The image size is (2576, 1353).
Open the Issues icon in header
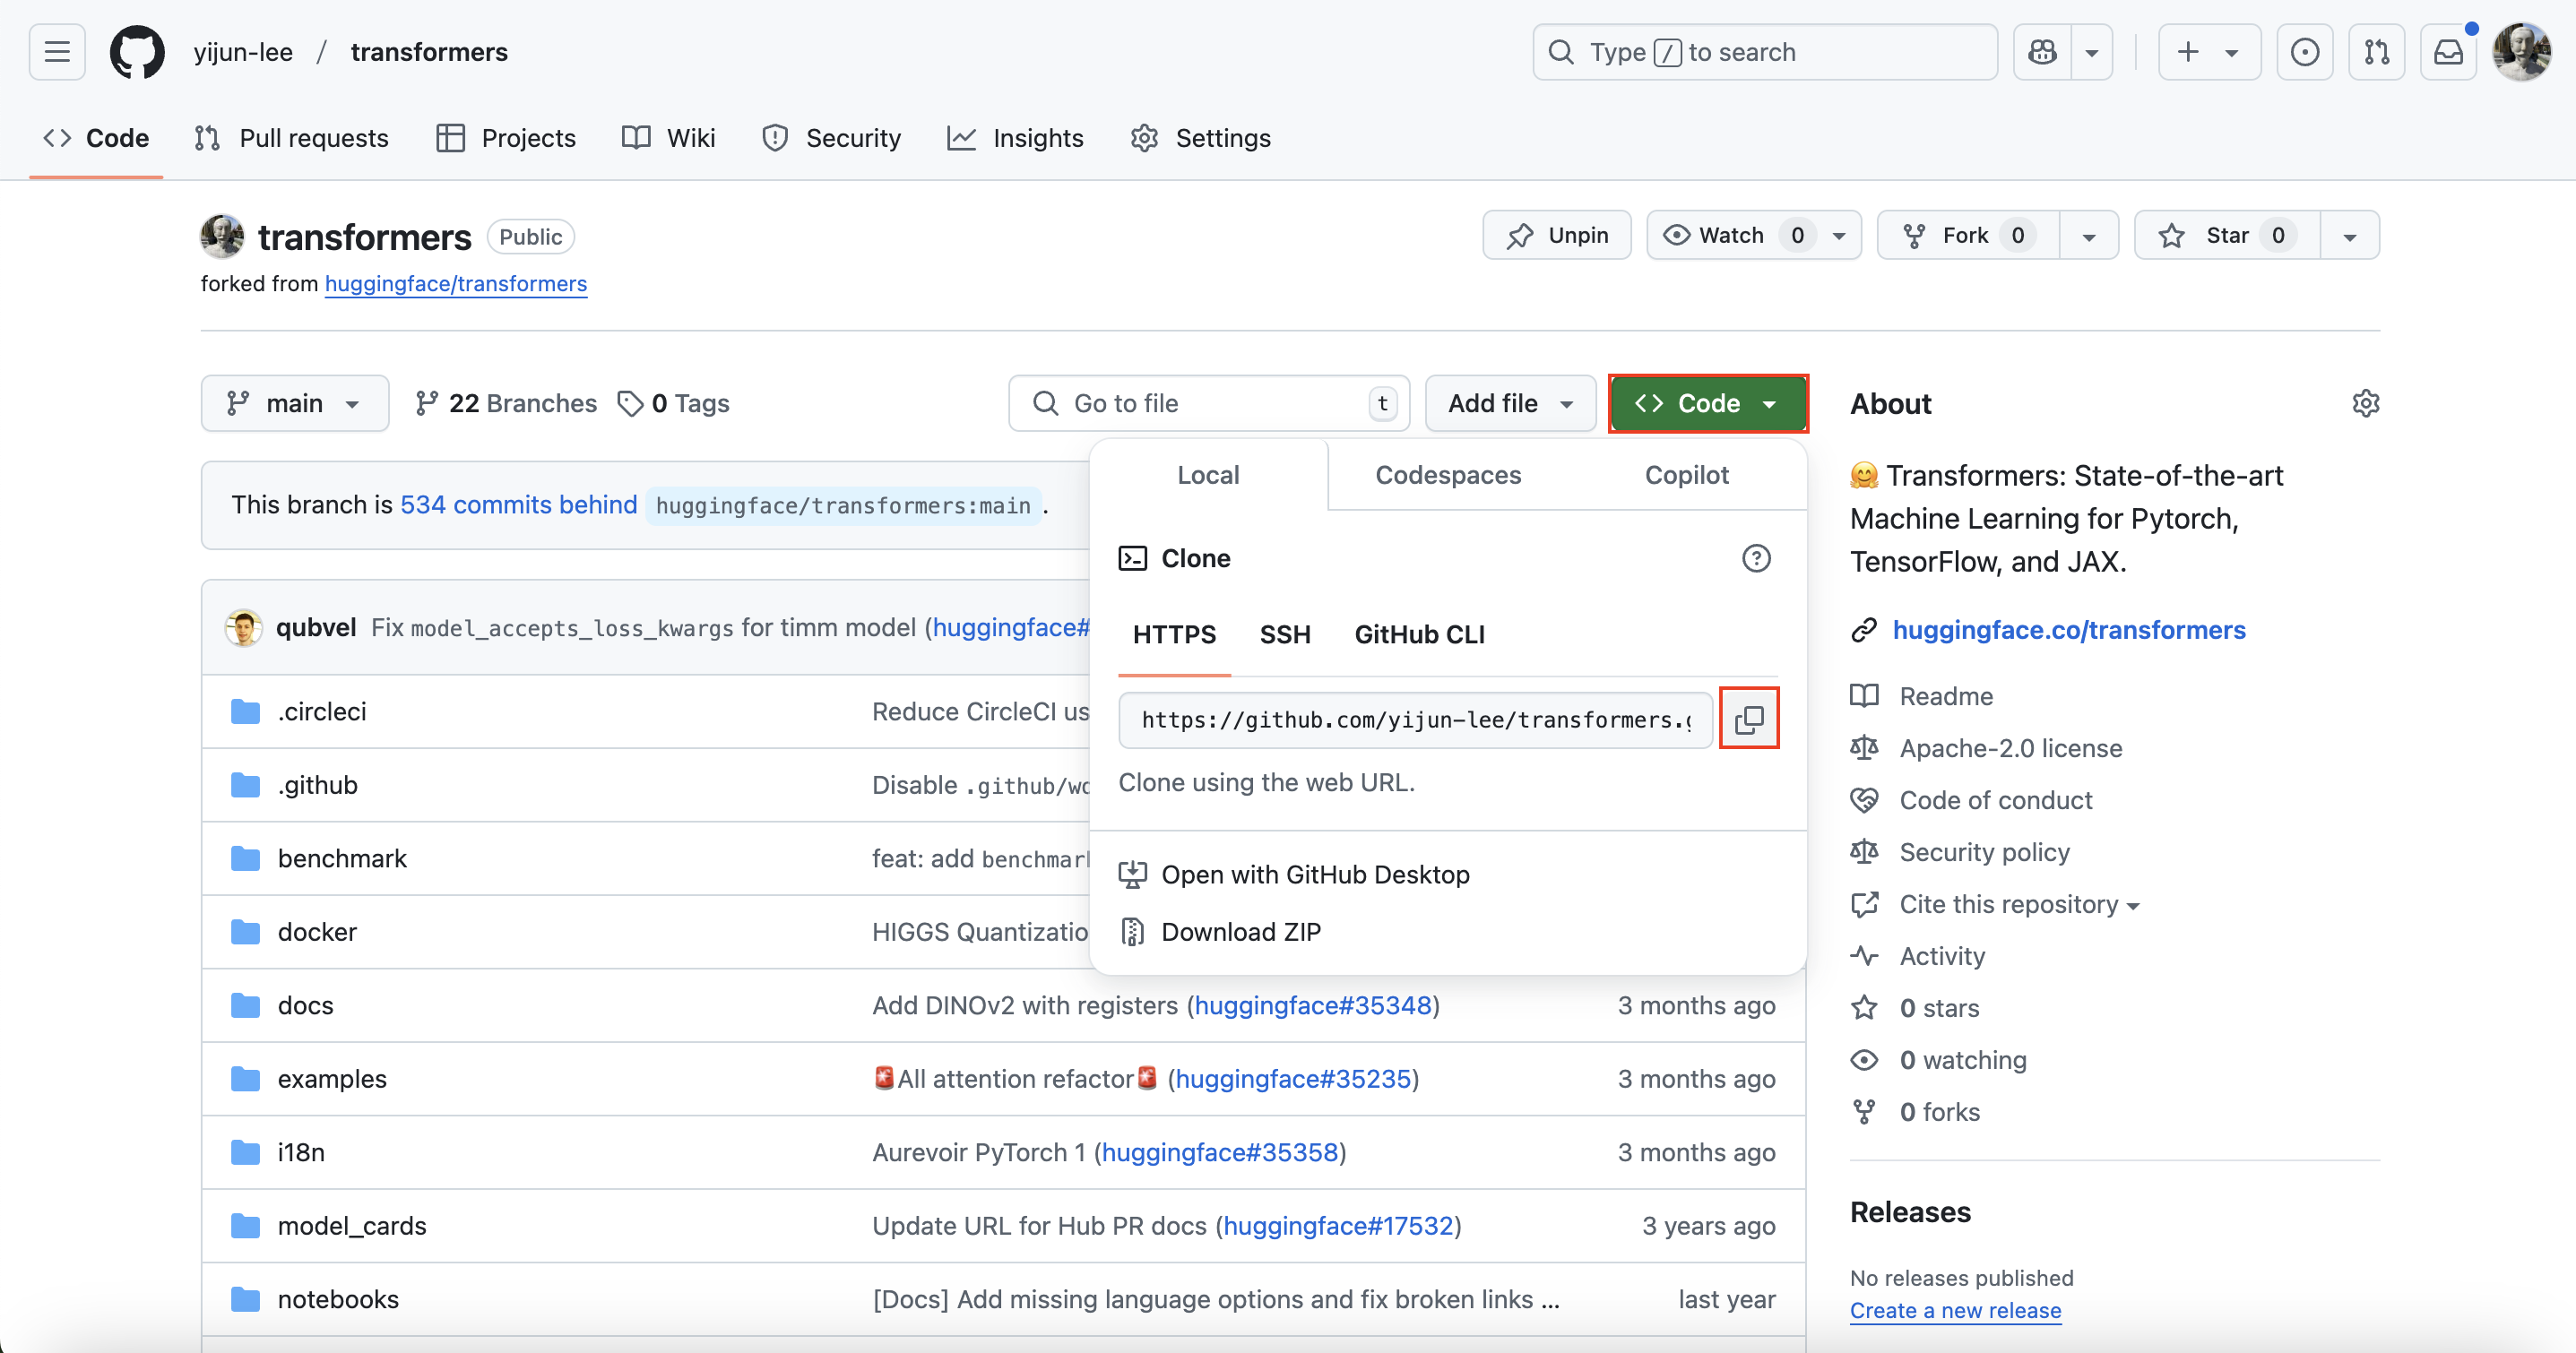click(x=2305, y=52)
